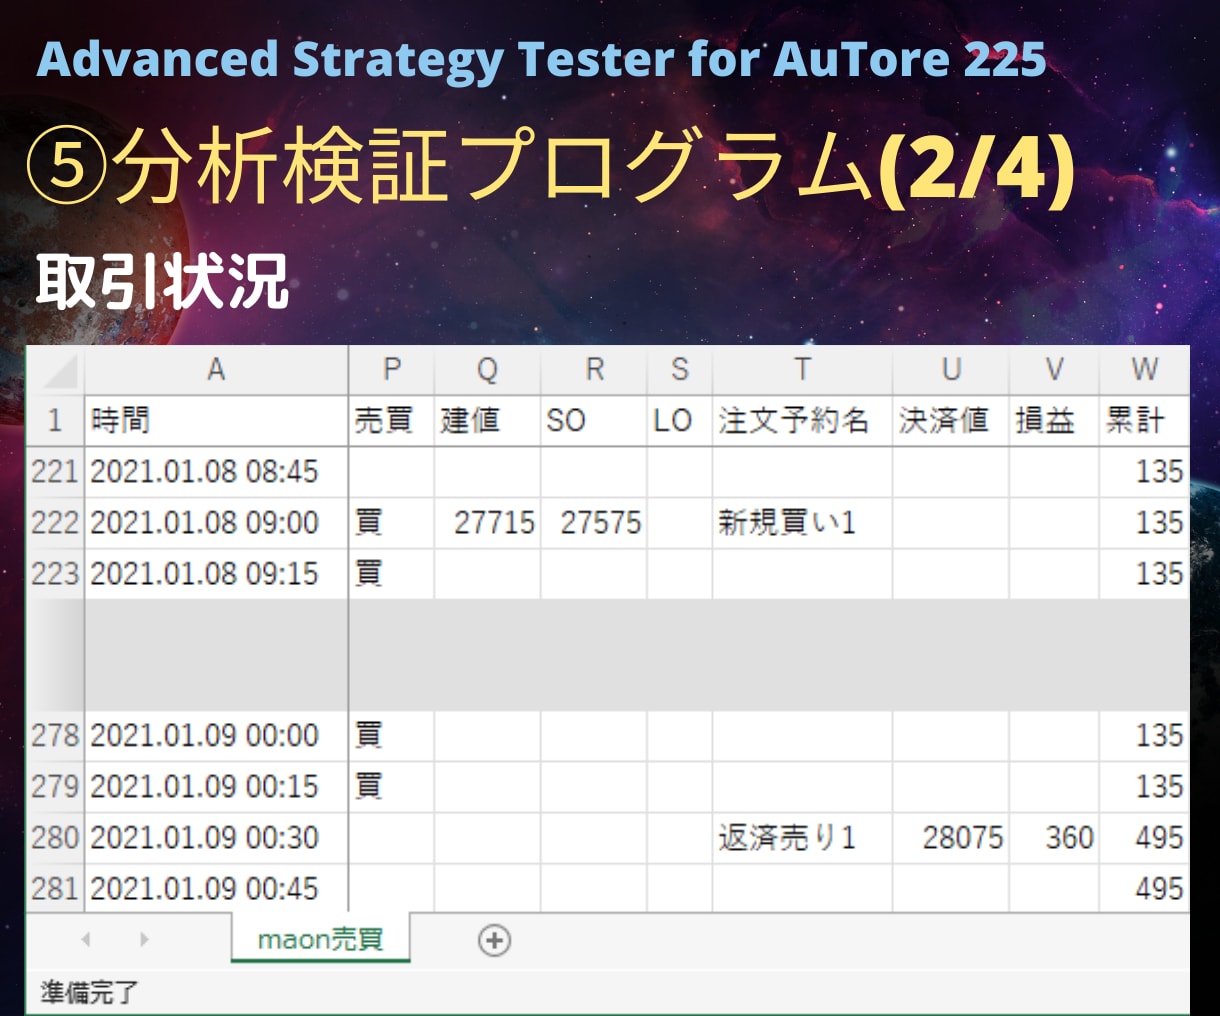Click the 売買 header cell
The image size is (1220, 1016).
coord(391,420)
